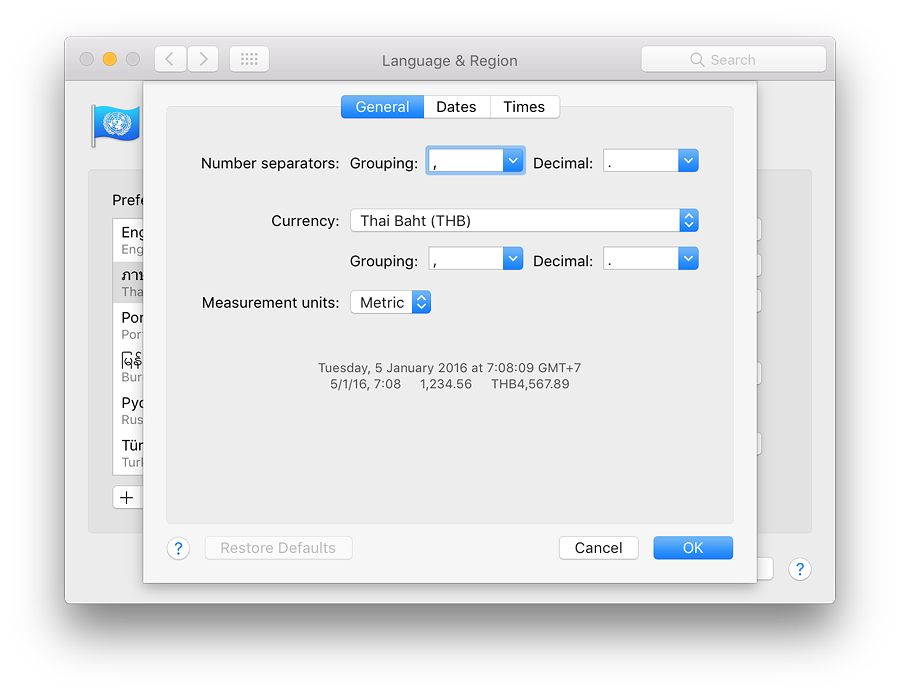Screen dimensions: 900x696
Task: Open currency Decimal separator dropdown arrow
Action: (x=688, y=258)
